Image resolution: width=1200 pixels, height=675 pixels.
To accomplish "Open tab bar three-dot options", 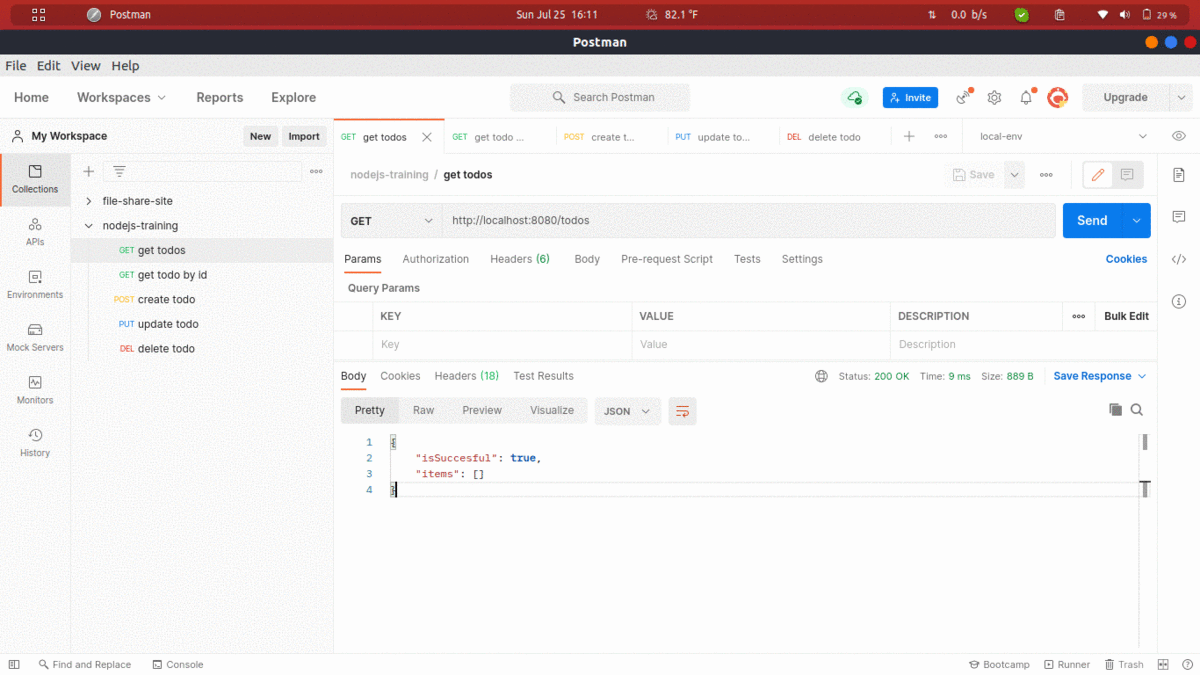I will pyautogui.click(x=941, y=136).
